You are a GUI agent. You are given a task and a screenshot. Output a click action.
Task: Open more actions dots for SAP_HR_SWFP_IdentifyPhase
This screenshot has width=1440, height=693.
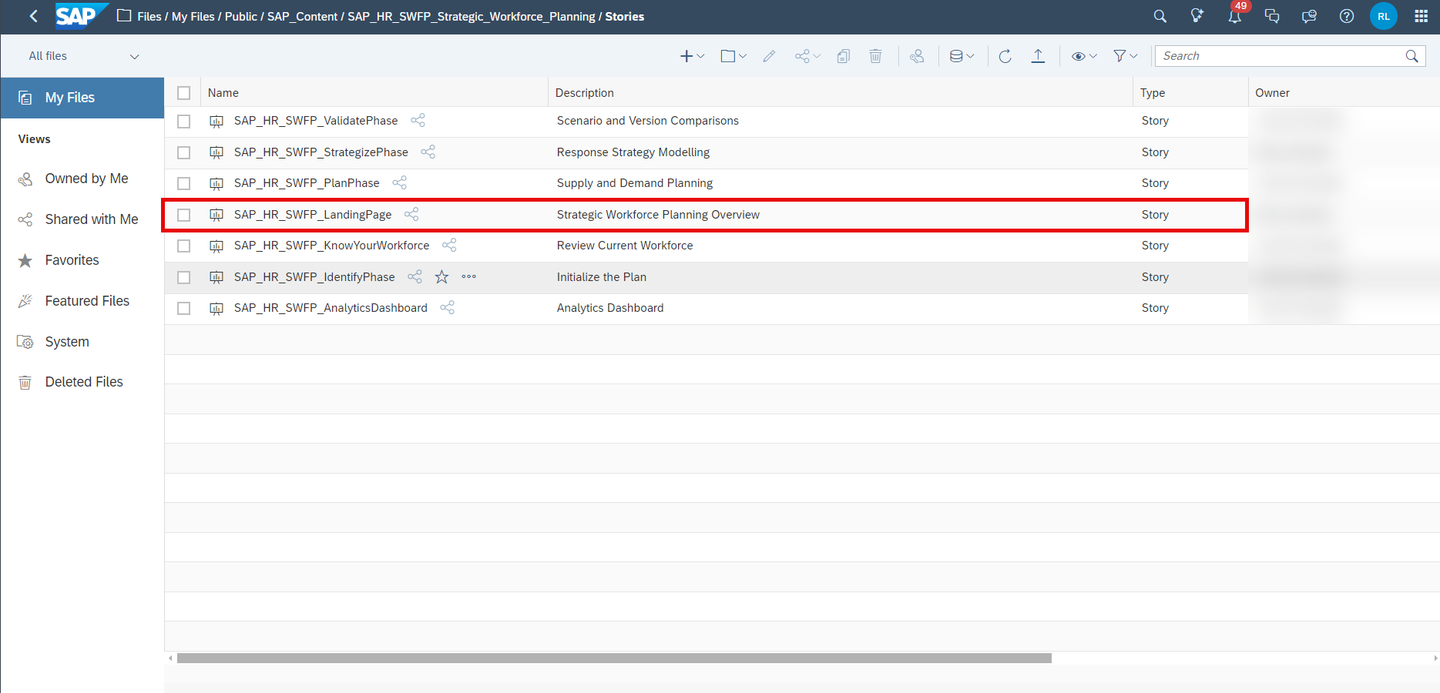469,277
